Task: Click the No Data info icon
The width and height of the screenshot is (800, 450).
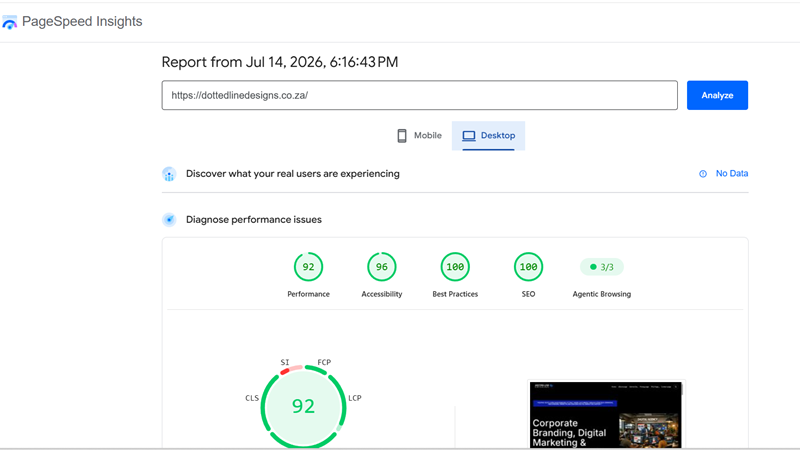Action: (703, 174)
